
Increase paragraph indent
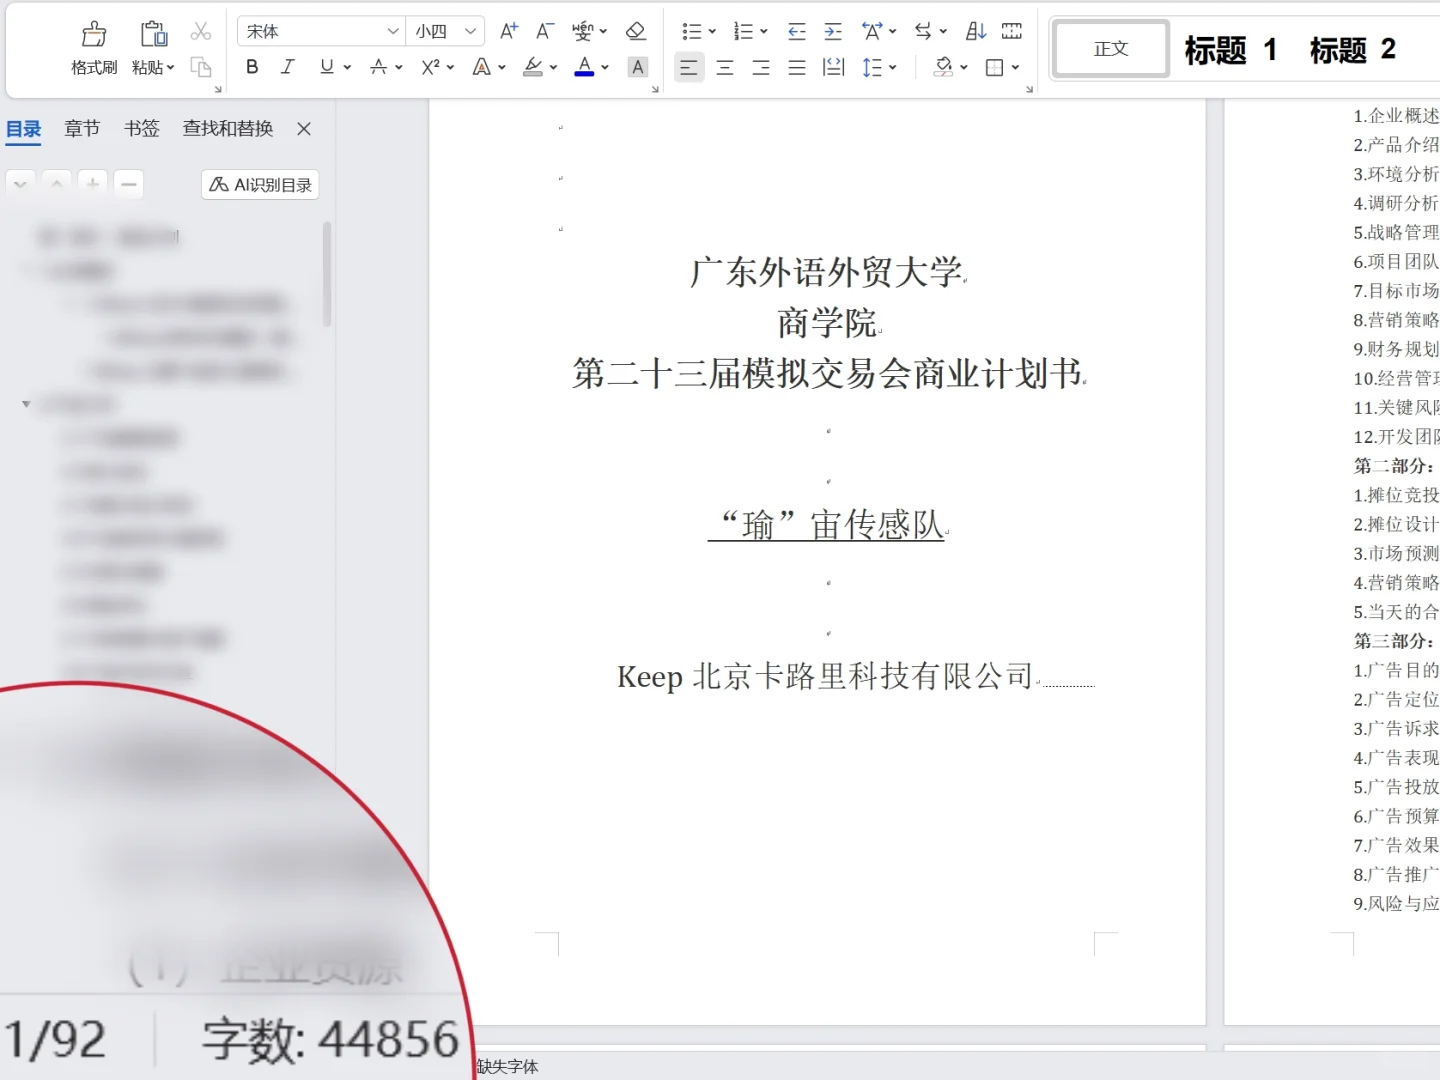click(832, 31)
